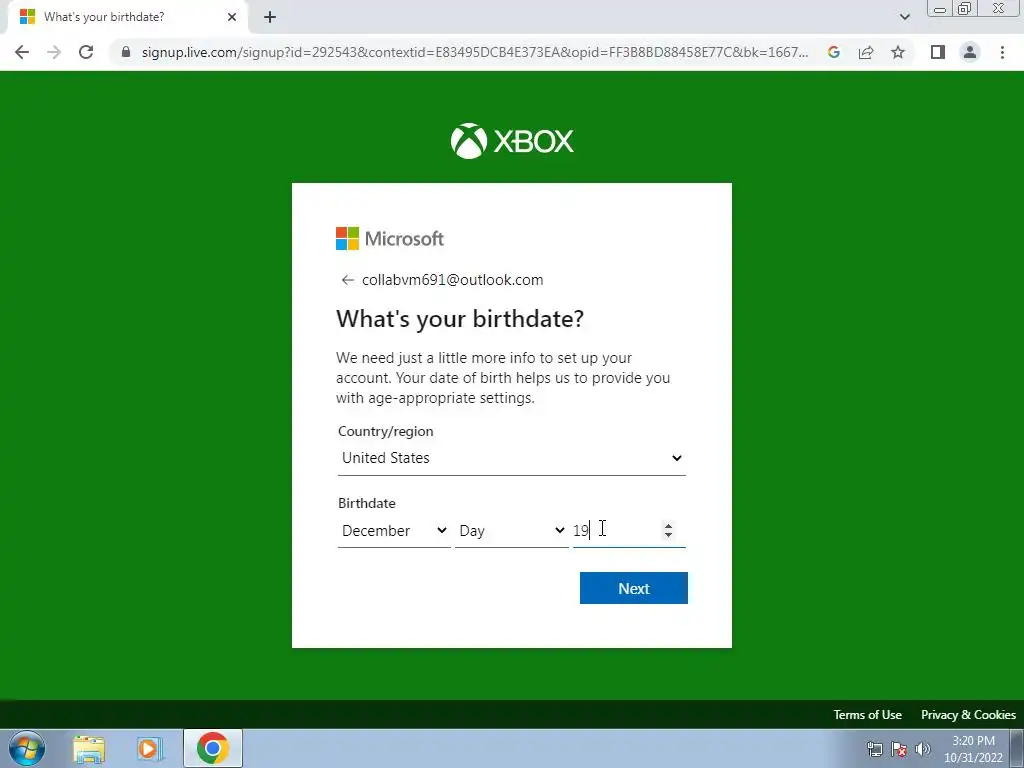Open Chrome three-dot menu
This screenshot has width=1024, height=768.
point(1002,52)
